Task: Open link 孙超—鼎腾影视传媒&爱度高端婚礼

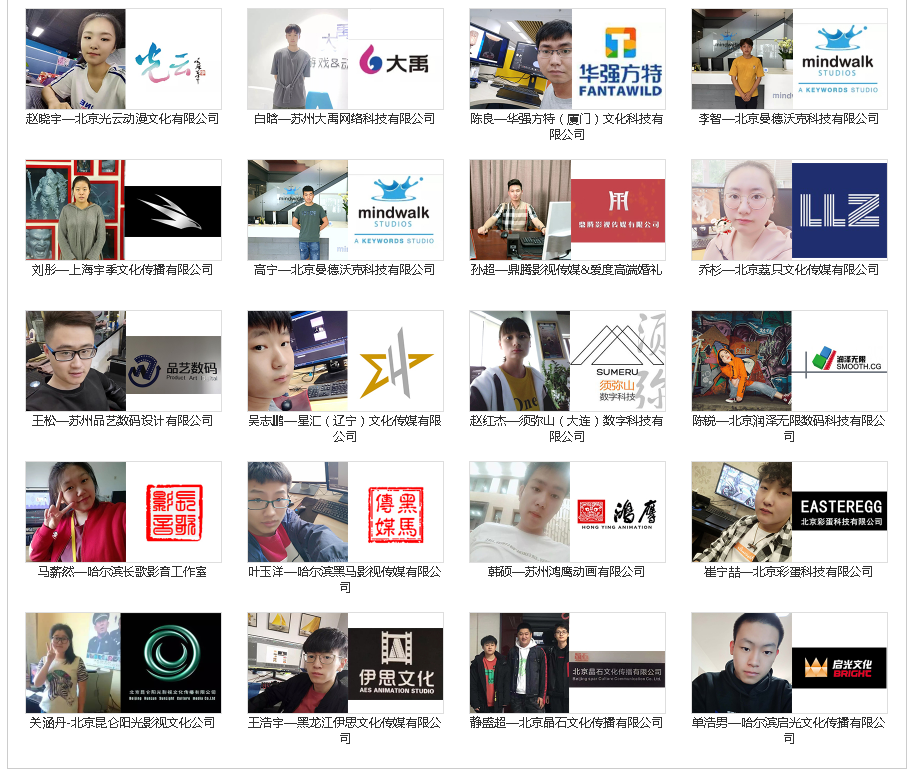Action: point(567,270)
